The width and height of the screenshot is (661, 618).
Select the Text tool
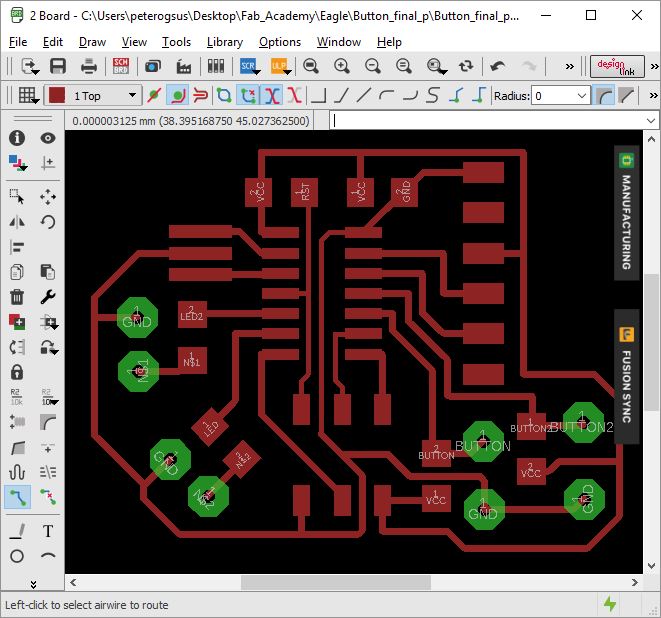tap(47, 531)
